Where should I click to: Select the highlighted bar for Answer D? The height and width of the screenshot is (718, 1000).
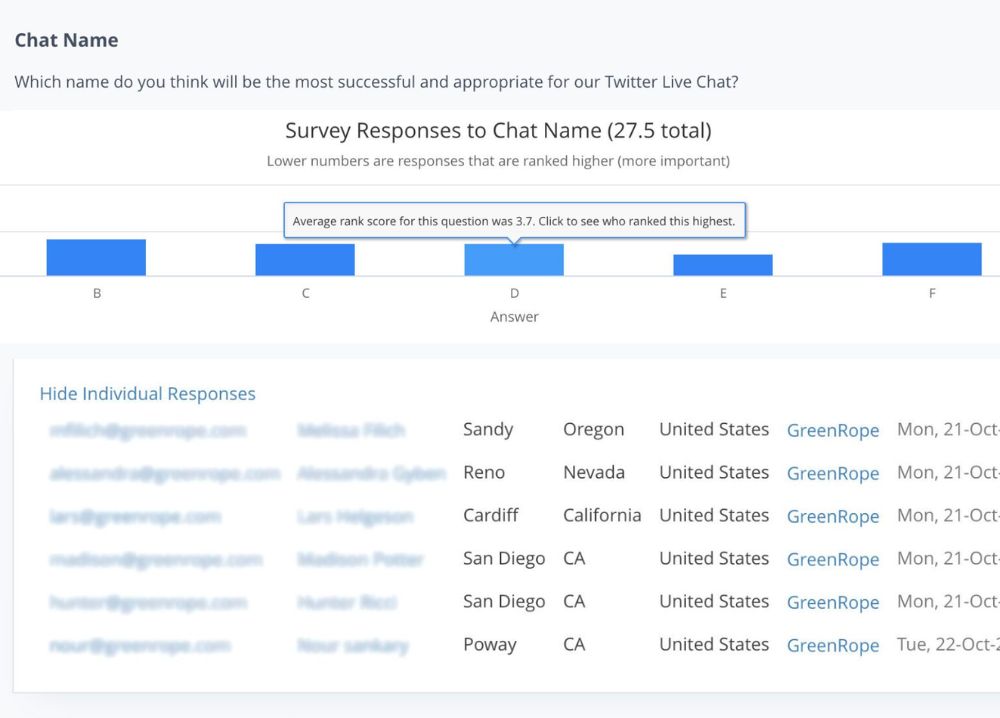[514, 258]
